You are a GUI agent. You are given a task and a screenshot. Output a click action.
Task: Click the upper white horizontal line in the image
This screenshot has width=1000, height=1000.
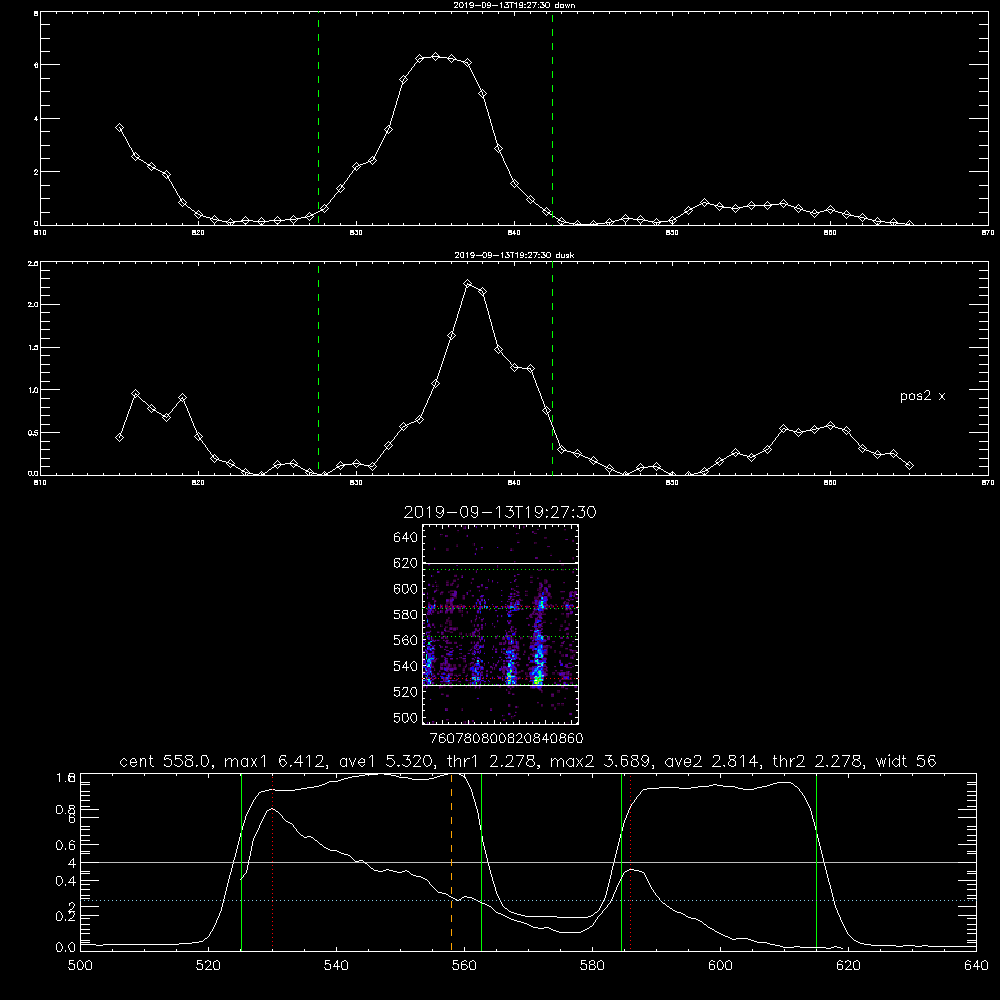tap(500, 563)
